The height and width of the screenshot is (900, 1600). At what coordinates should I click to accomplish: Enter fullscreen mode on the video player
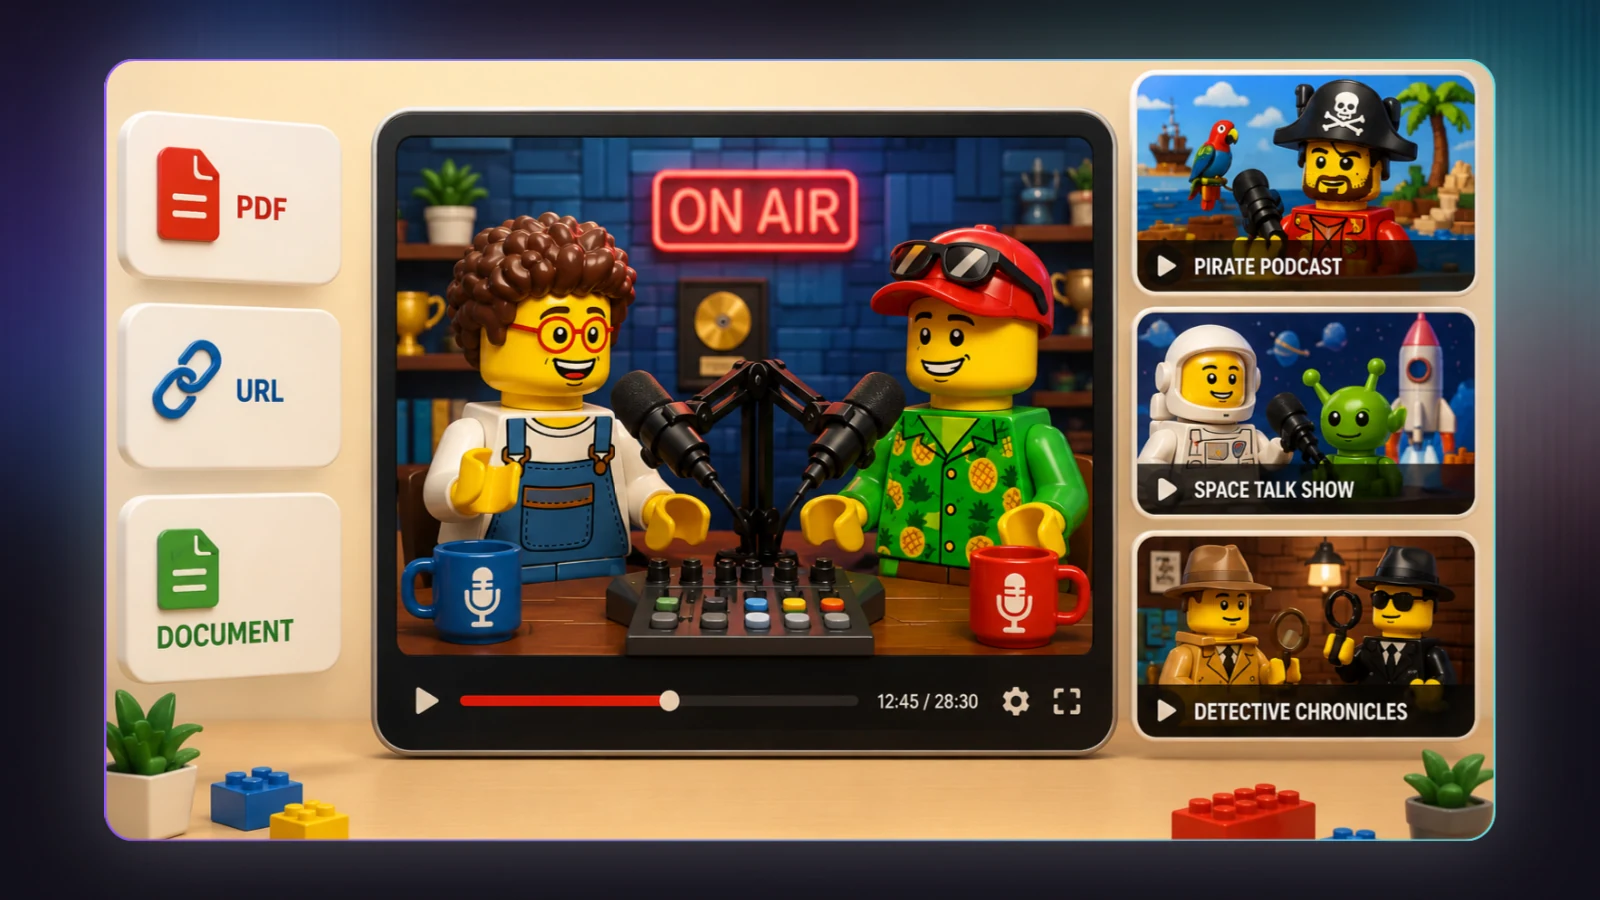tap(1067, 701)
